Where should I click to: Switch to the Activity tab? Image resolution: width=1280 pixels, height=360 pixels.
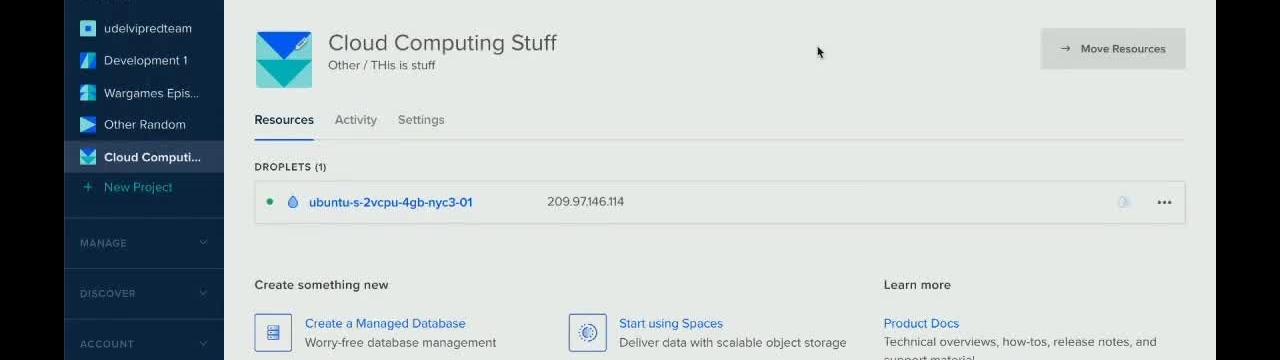[356, 120]
